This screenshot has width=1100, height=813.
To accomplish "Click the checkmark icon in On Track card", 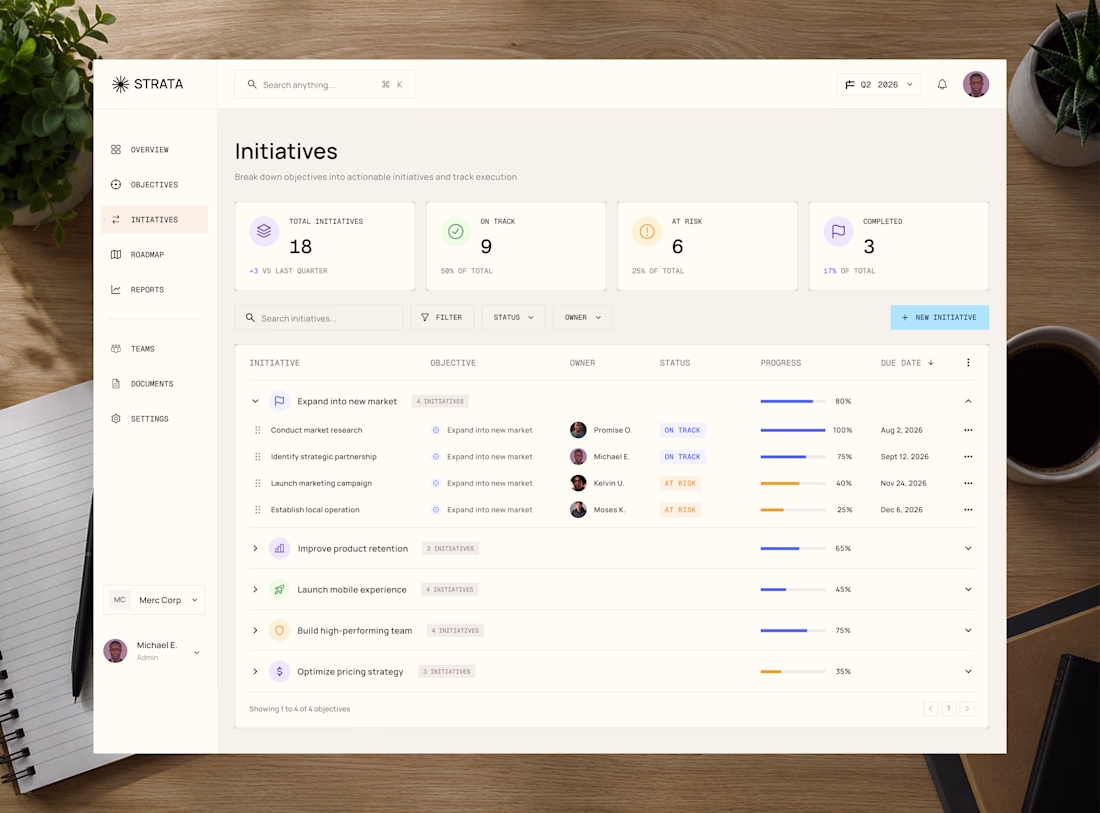I will click(x=455, y=231).
